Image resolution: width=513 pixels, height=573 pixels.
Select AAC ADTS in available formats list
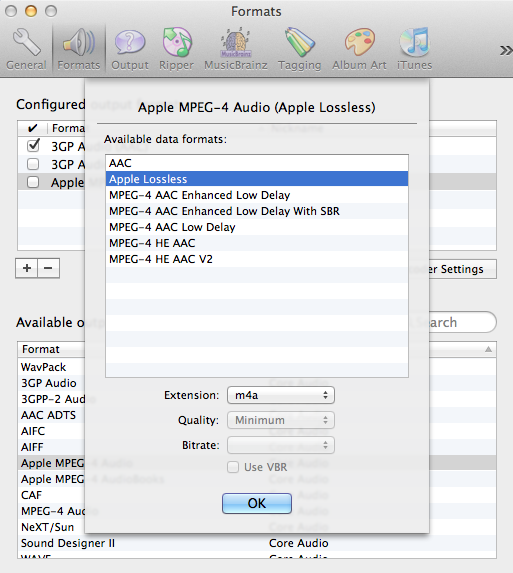[51, 415]
